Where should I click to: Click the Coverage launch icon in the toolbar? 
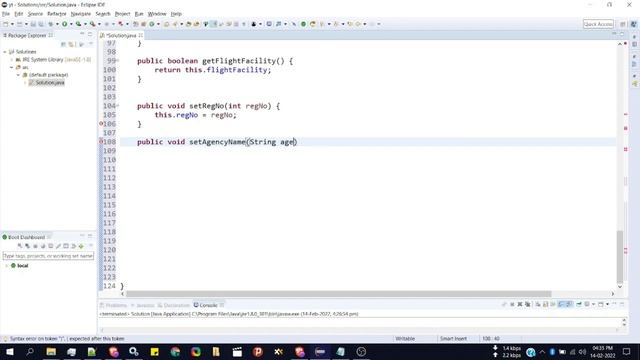pos(78,24)
